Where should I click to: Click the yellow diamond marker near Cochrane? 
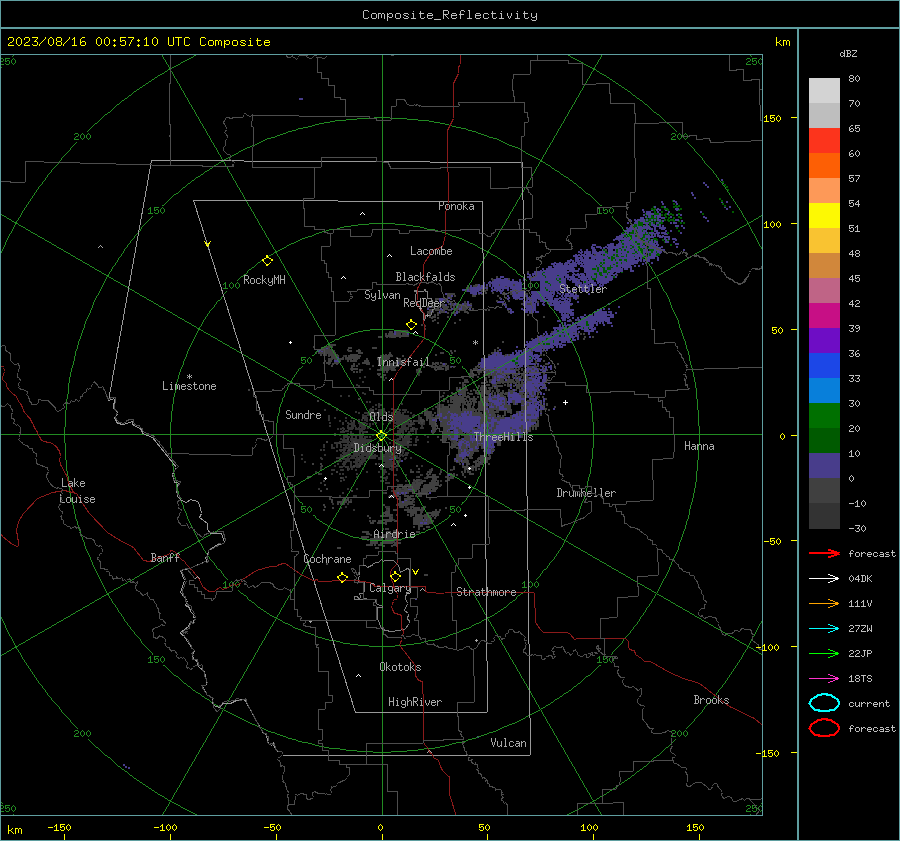[342, 577]
